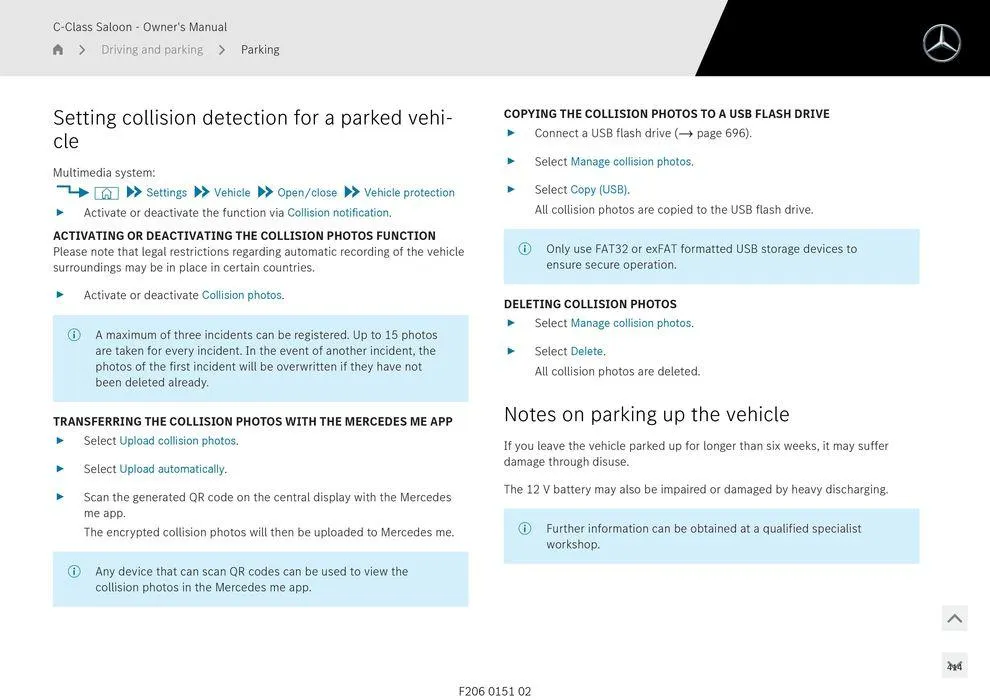Click the info icon beside the QR codes note
The image size is (990, 700).
[74, 572]
